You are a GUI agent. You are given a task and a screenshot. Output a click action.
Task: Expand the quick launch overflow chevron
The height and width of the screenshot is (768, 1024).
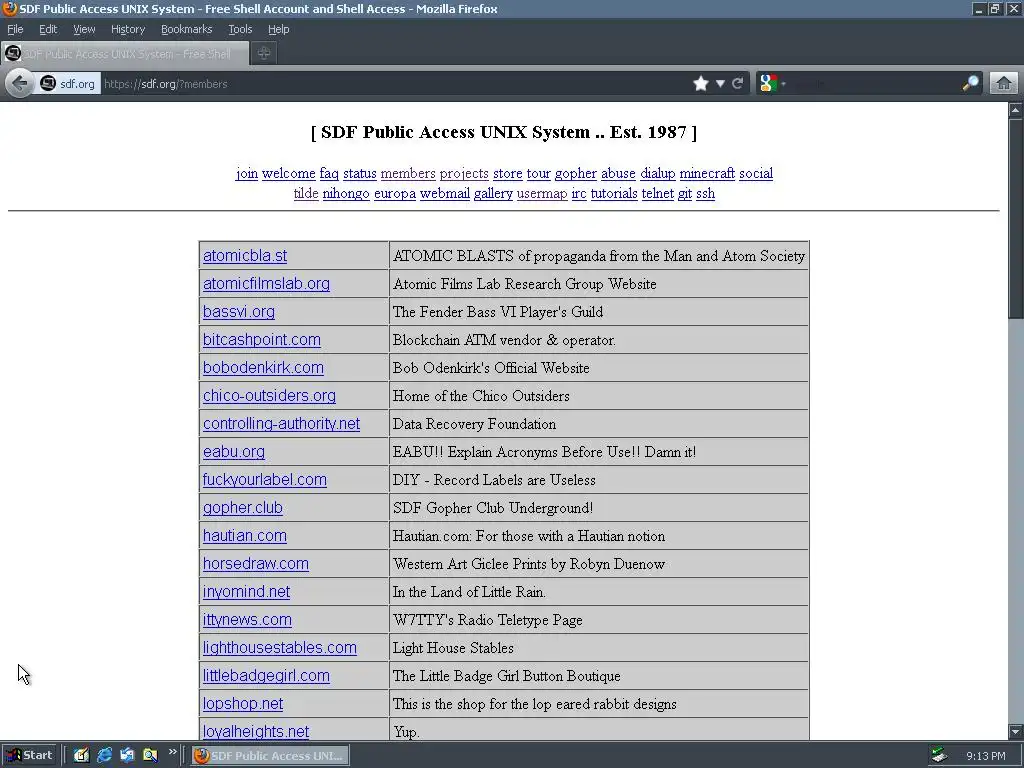coord(172,752)
